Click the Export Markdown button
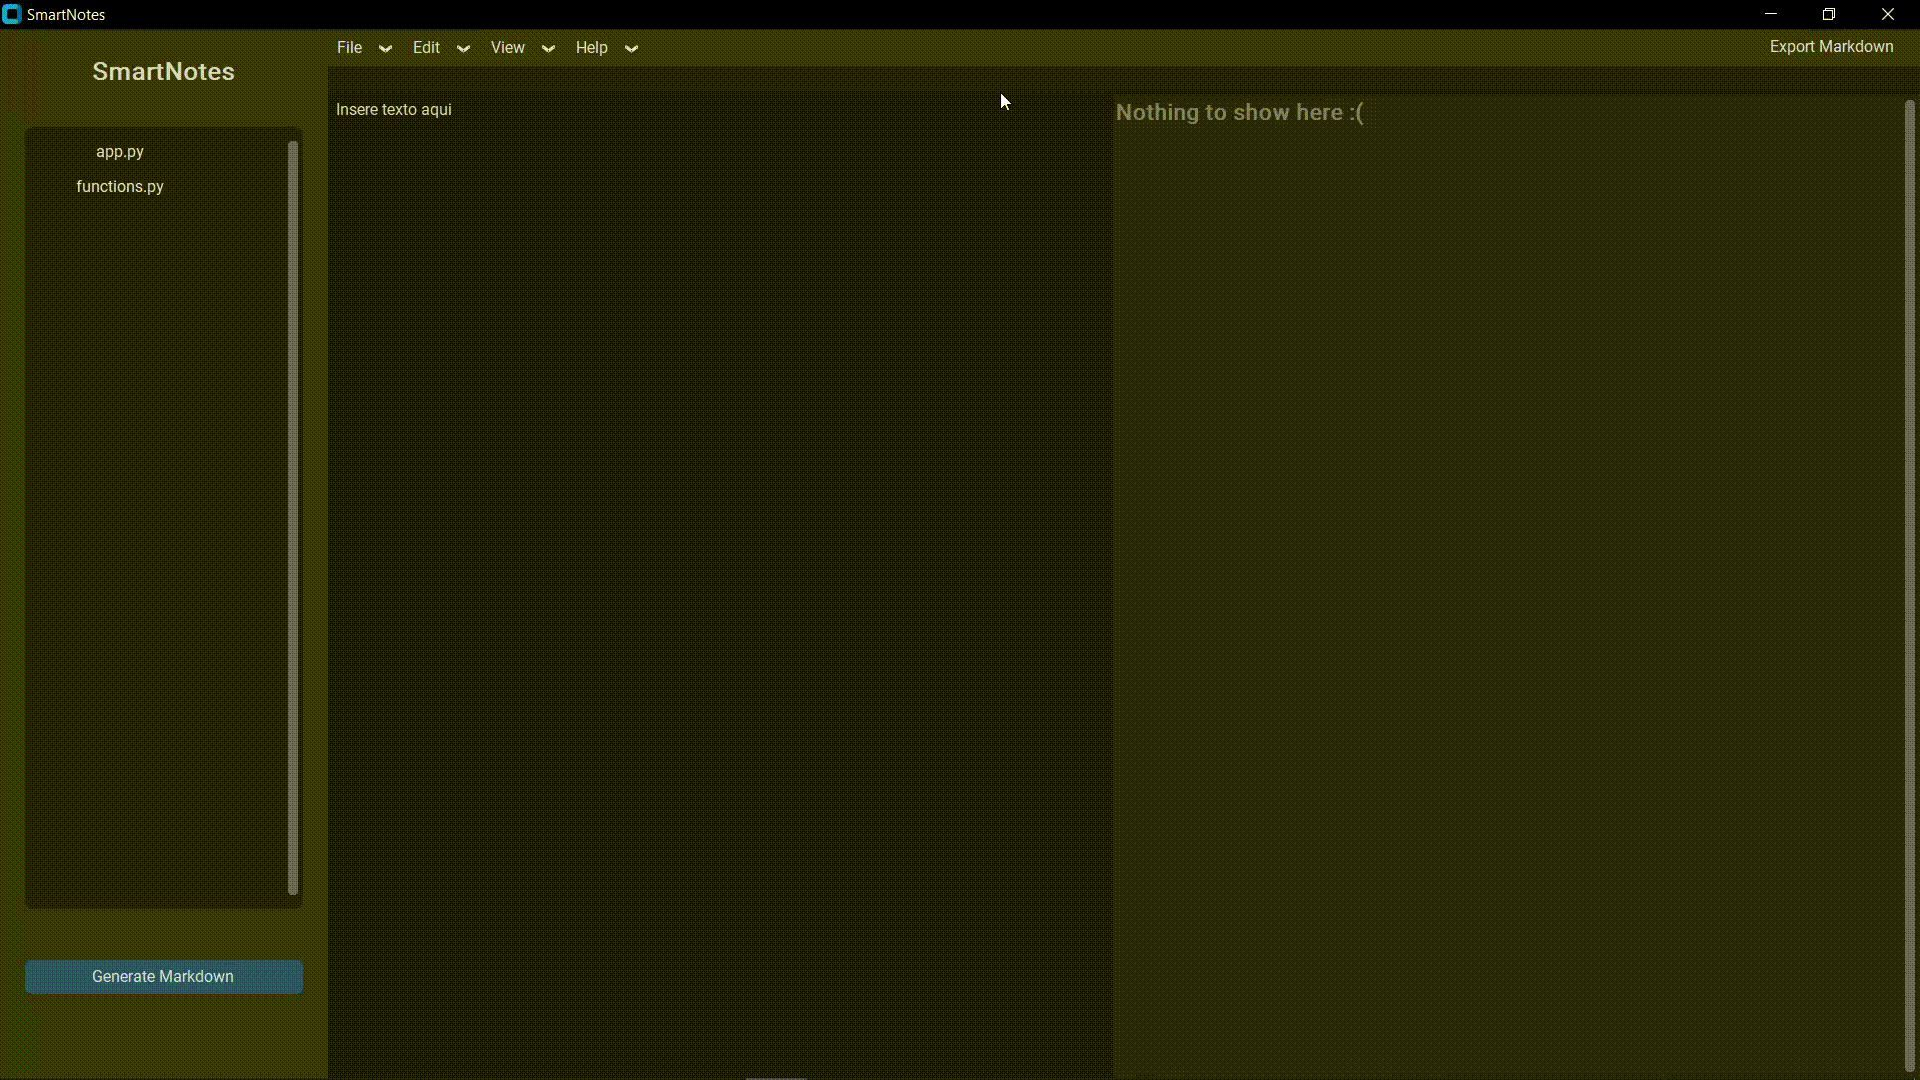1920x1080 pixels. pyautogui.click(x=1831, y=47)
